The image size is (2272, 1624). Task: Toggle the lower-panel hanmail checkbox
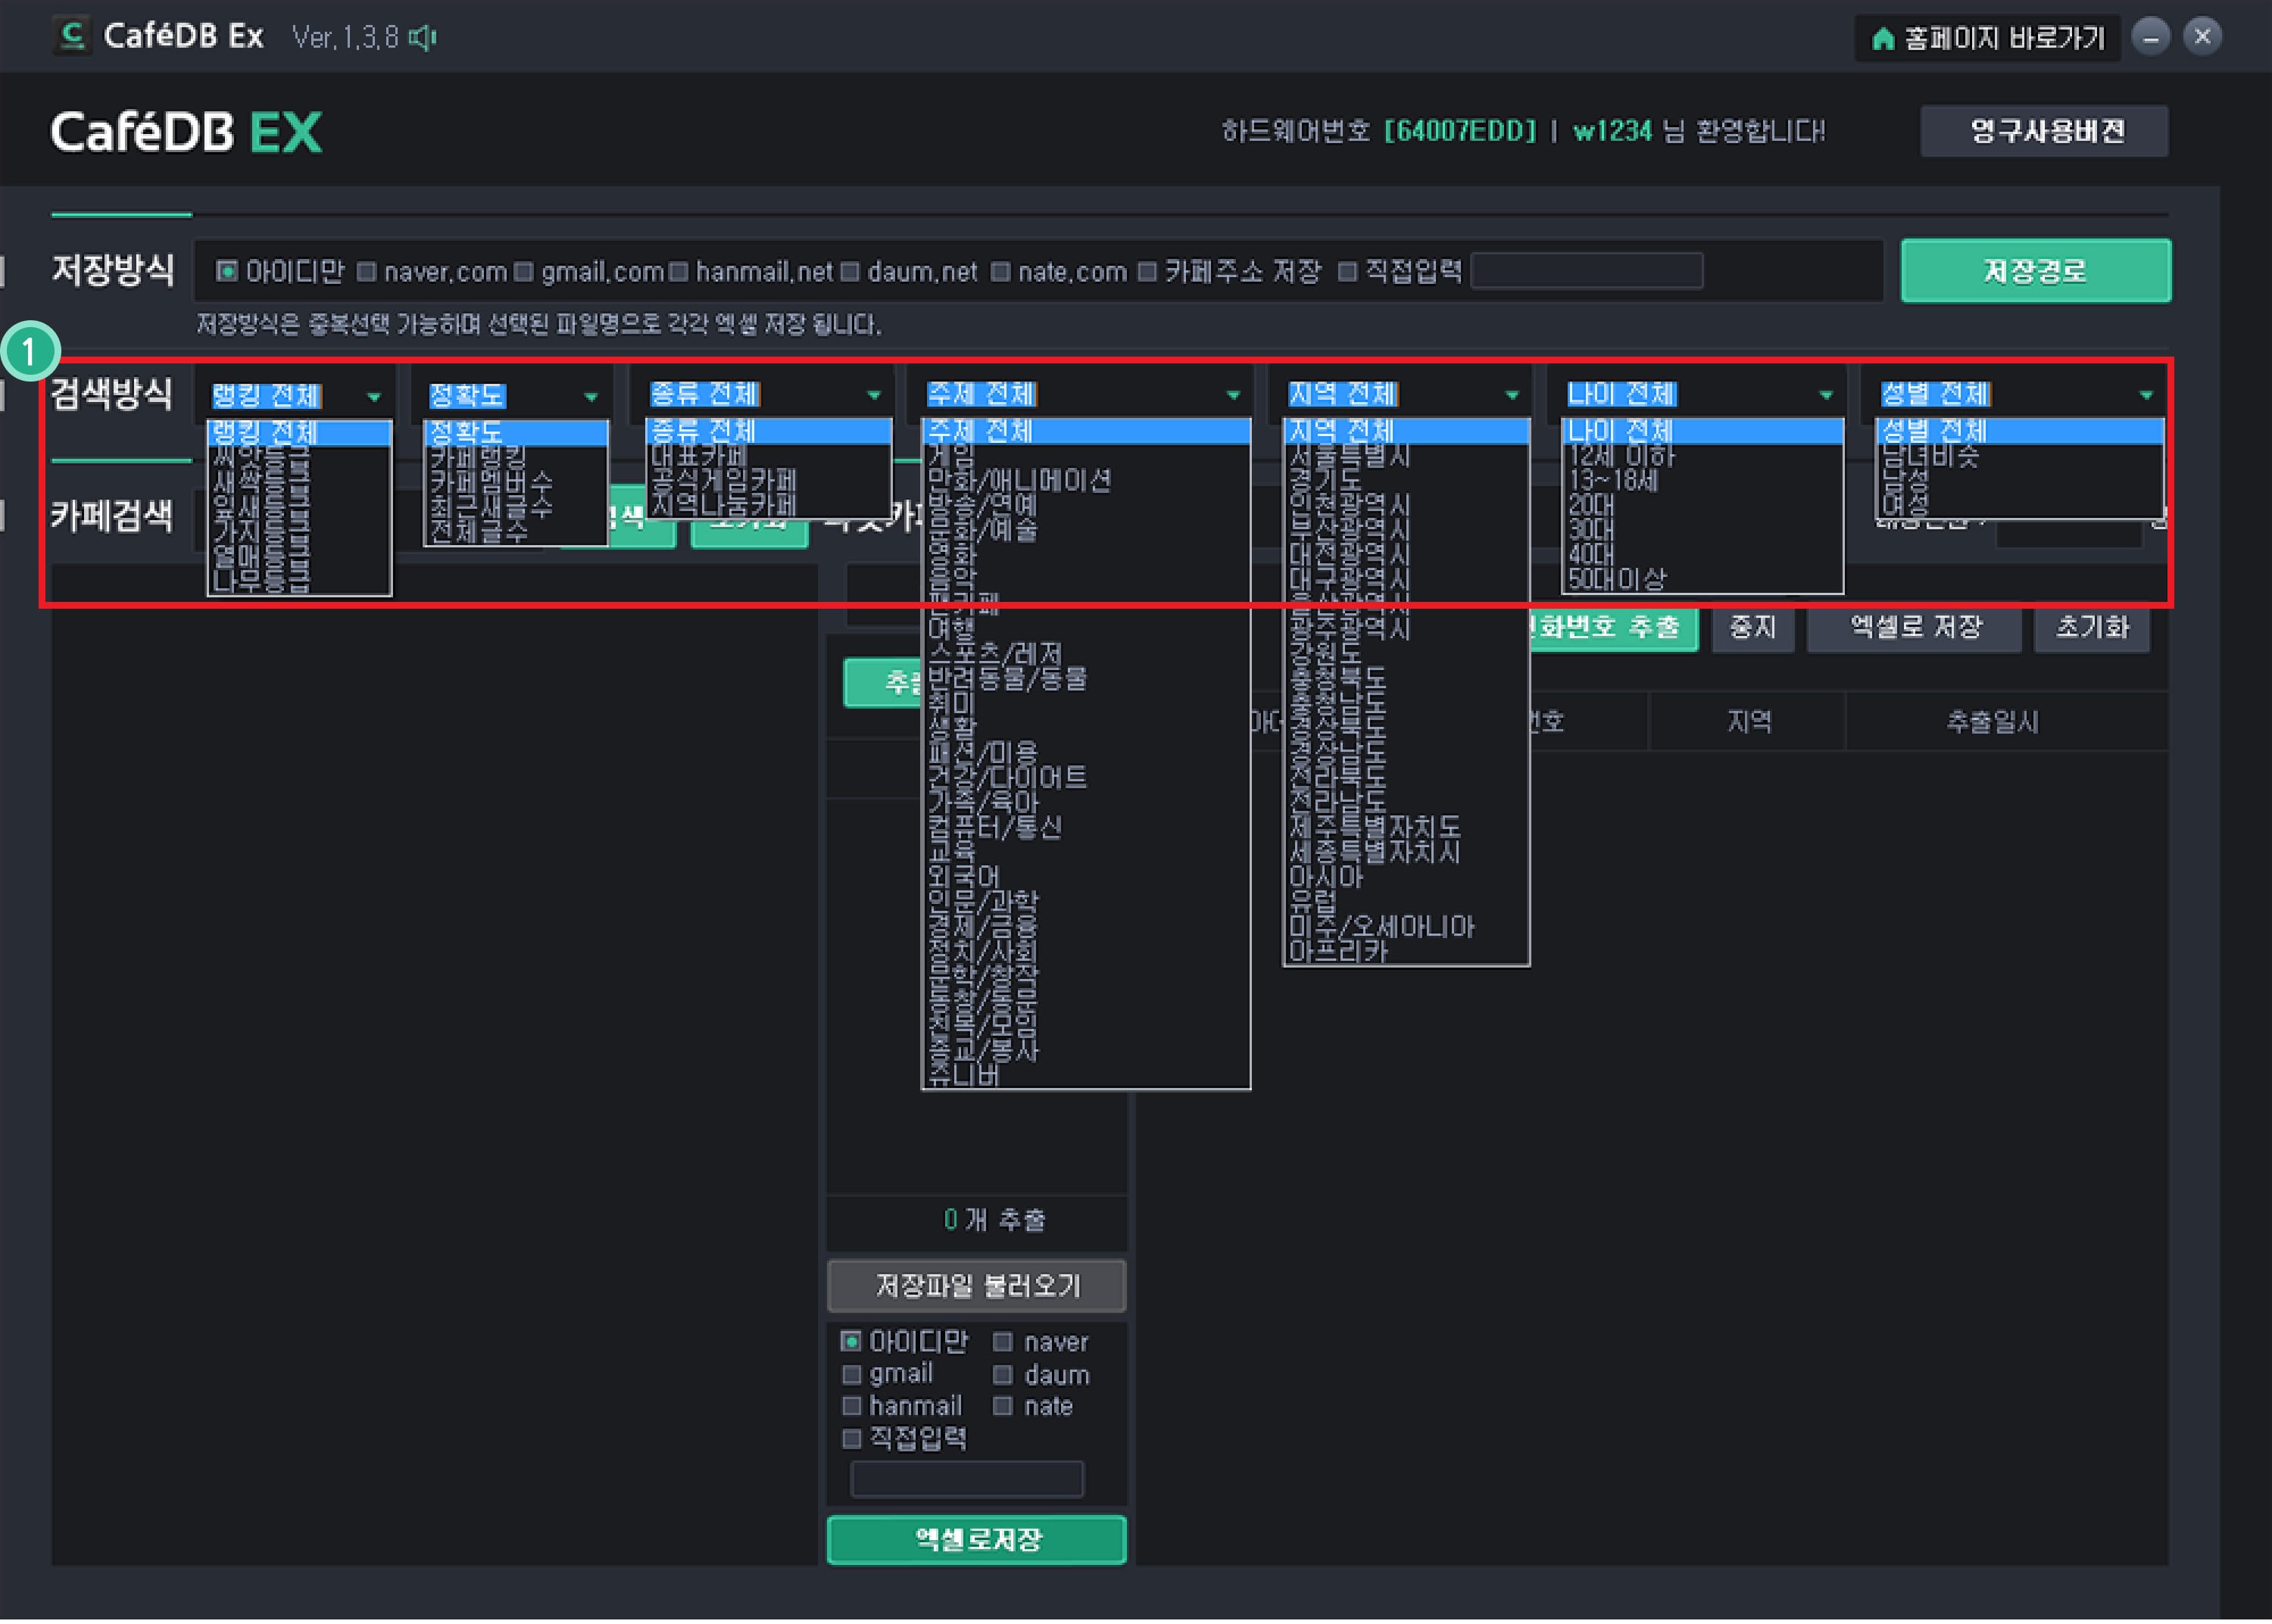pyautogui.click(x=851, y=1406)
